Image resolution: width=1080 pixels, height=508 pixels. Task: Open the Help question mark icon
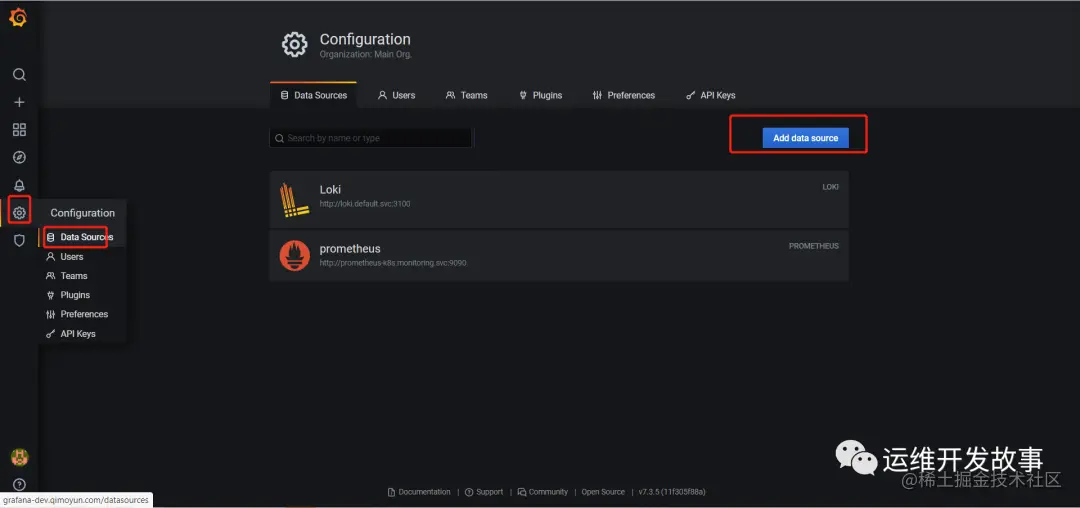coord(19,485)
